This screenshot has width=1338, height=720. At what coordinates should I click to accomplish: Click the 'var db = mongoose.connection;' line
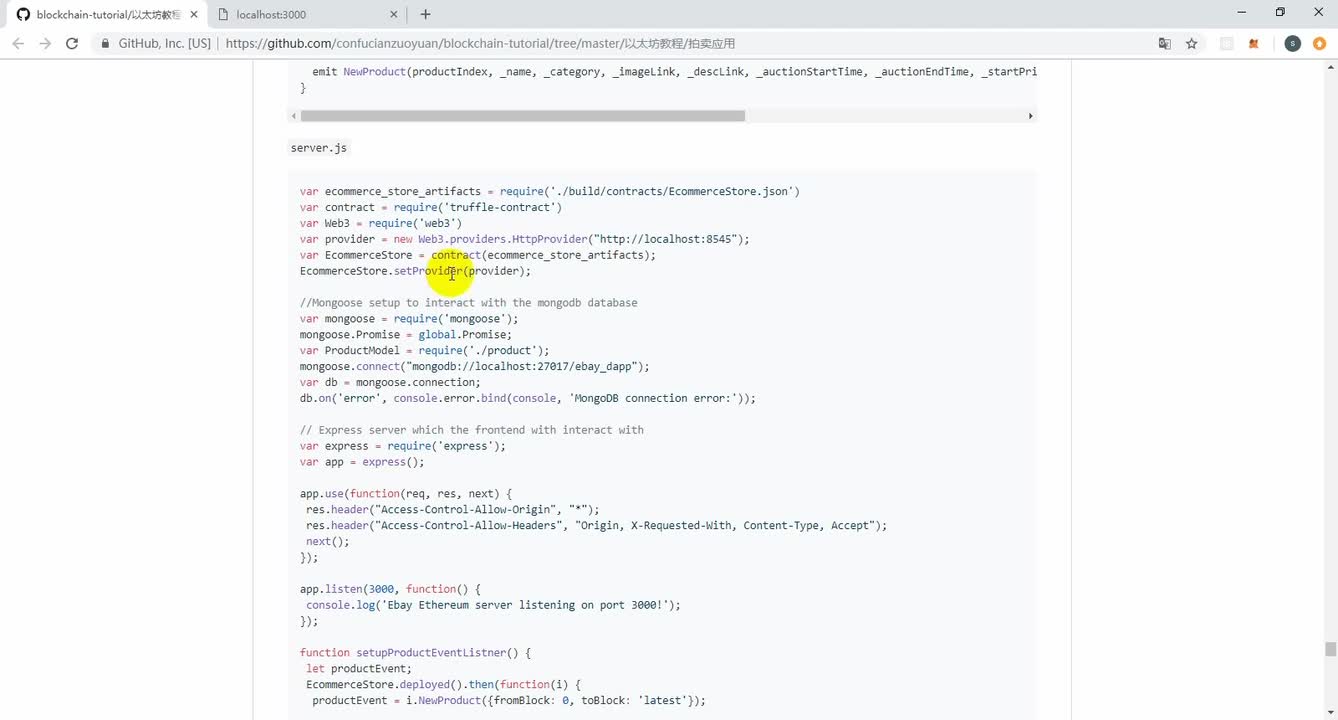390,382
